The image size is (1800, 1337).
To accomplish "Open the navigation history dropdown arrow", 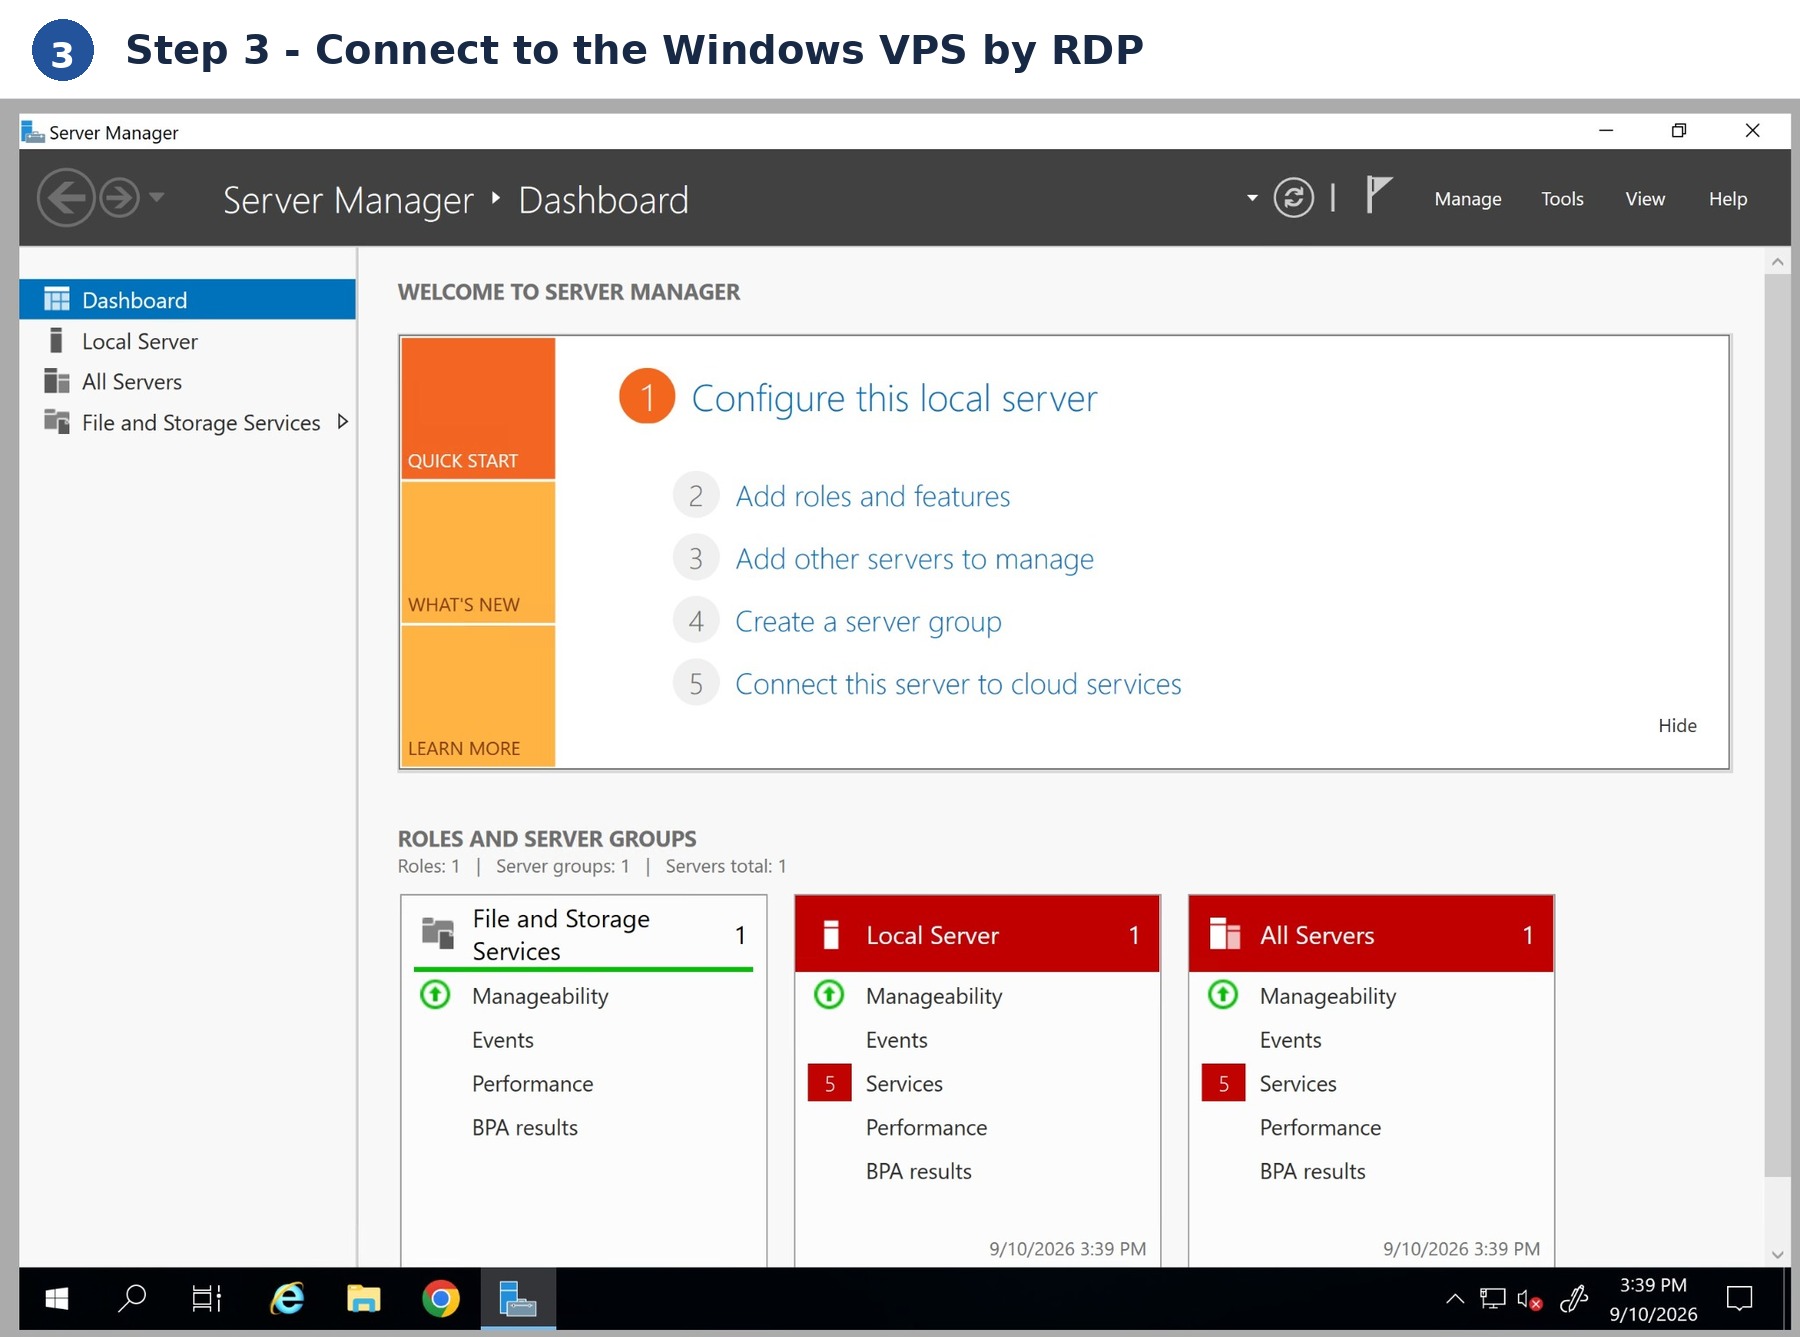I will pyautogui.click(x=156, y=197).
